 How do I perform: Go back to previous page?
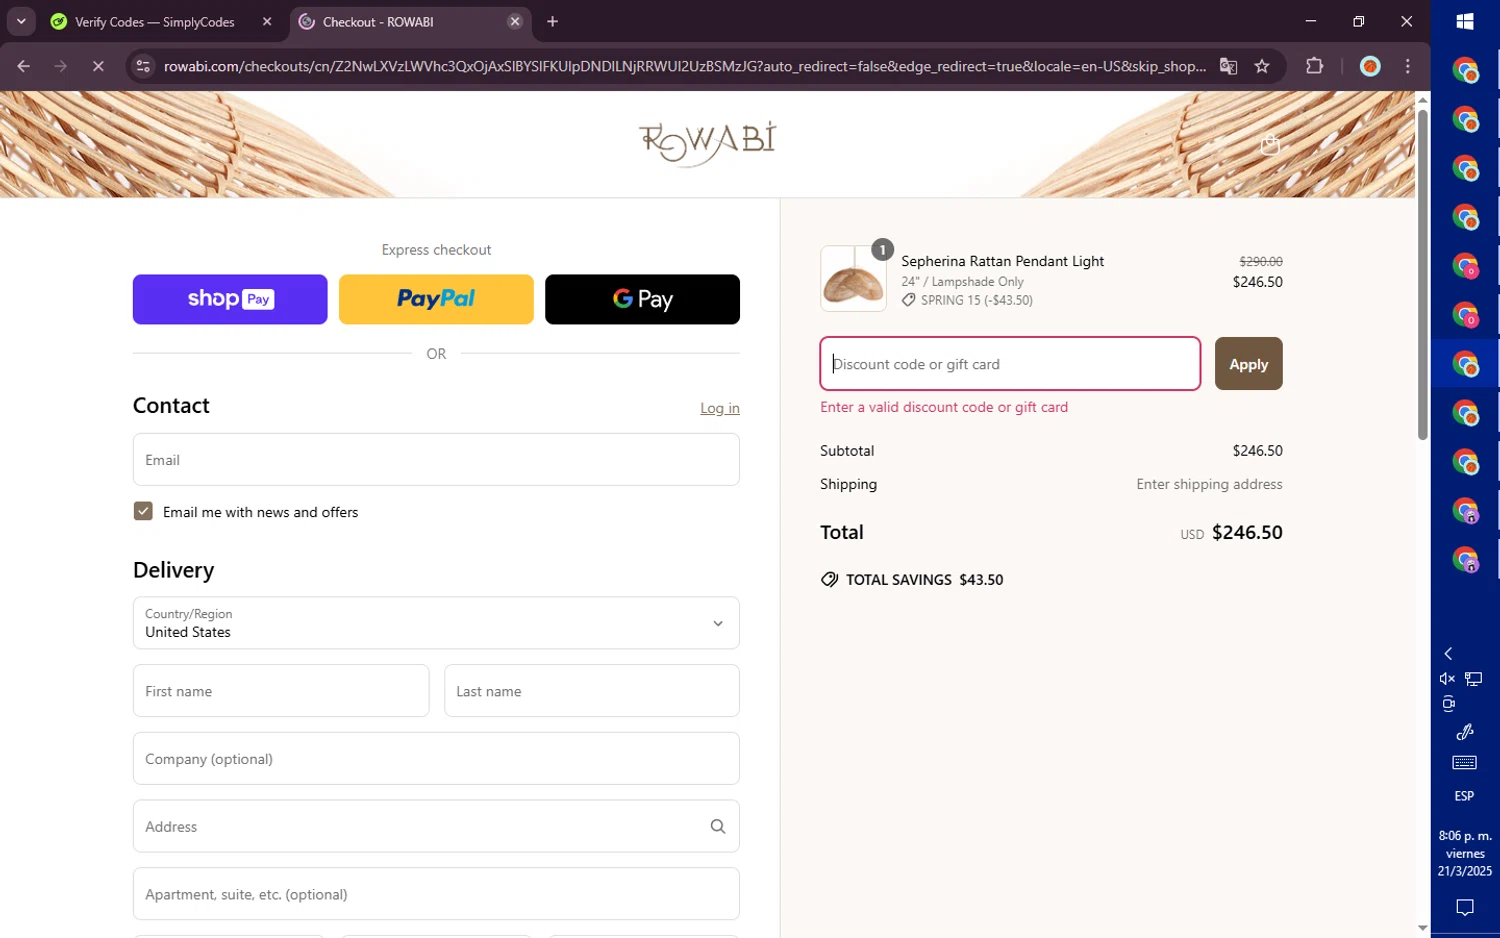[24, 66]
